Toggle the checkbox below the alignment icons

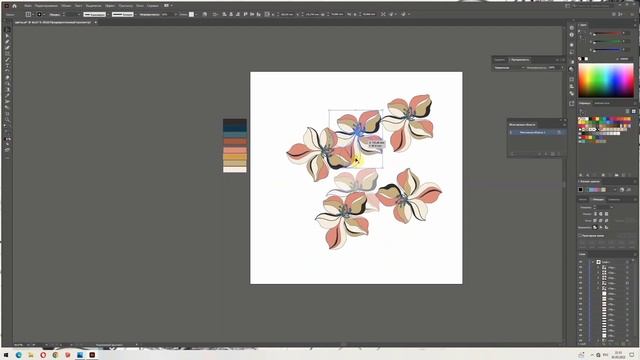[580, 236]
